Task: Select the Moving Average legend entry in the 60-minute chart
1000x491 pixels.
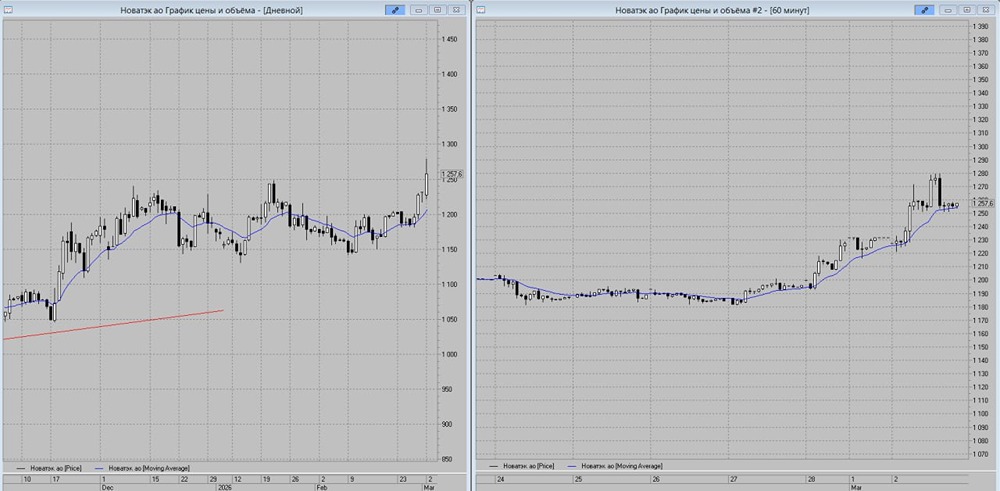Action: click(615, 467)
